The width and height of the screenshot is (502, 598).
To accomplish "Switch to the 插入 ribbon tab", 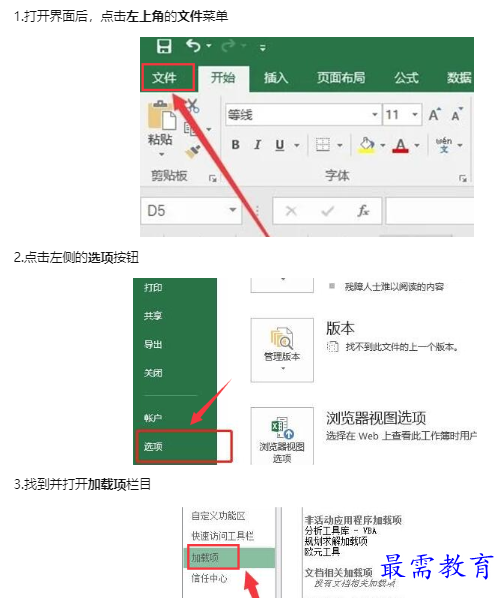I will 276,78.
